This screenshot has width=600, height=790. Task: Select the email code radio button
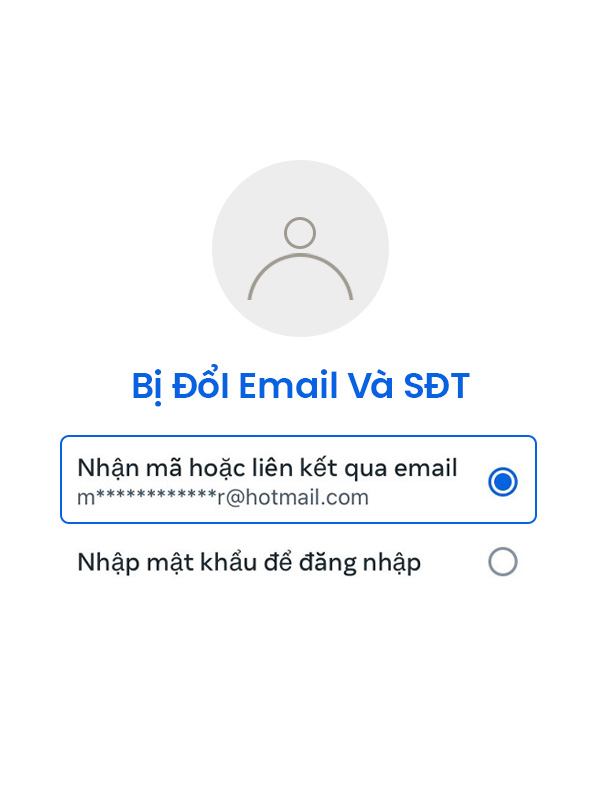point(503,482)
